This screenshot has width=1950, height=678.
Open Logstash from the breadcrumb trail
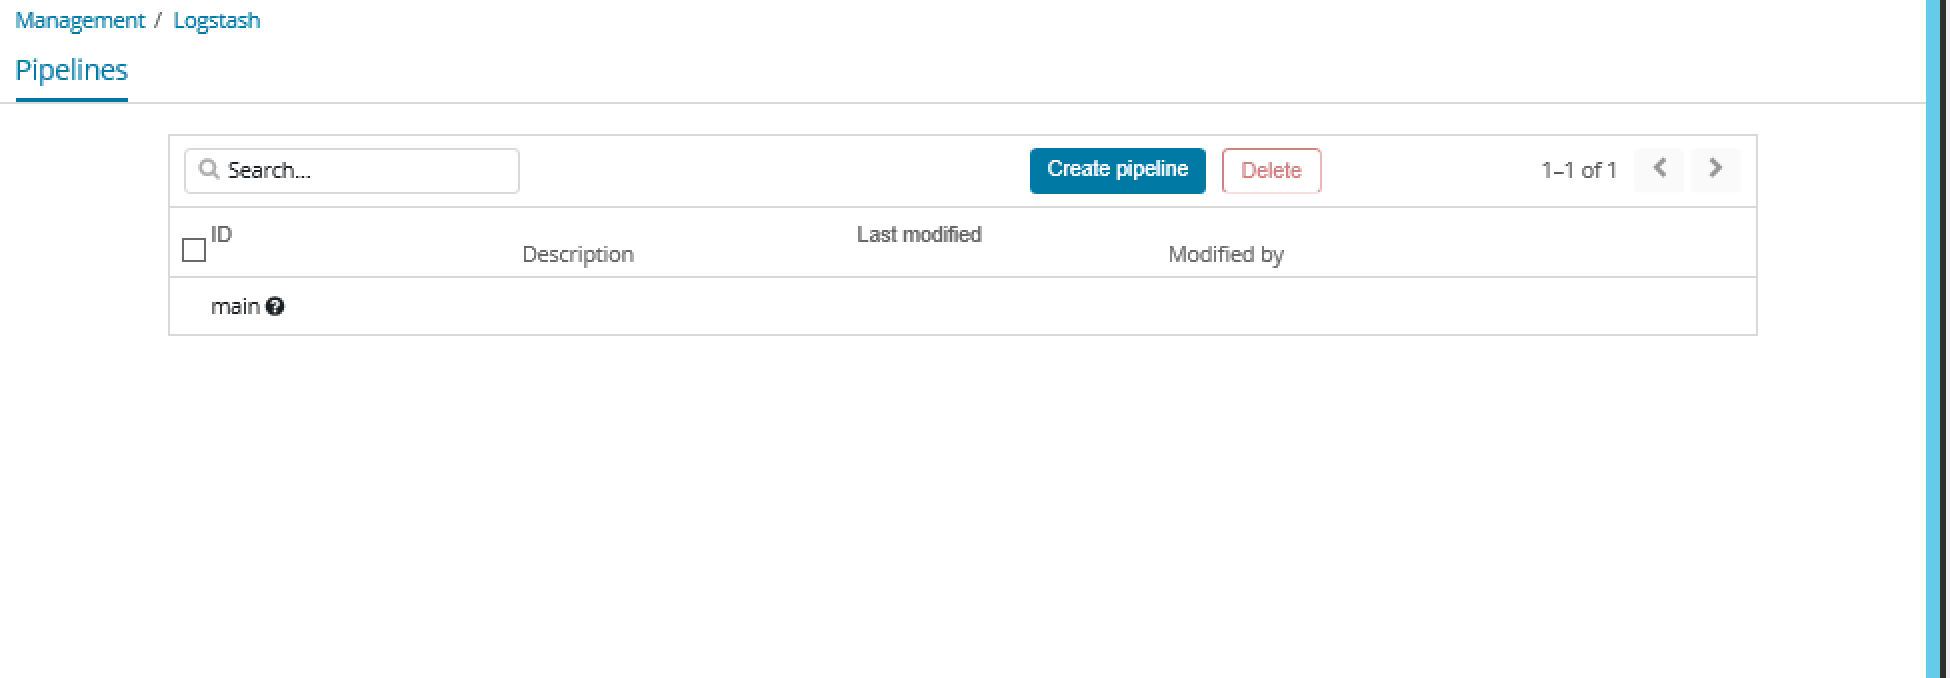pyautogui.click(x=217, y=19)
